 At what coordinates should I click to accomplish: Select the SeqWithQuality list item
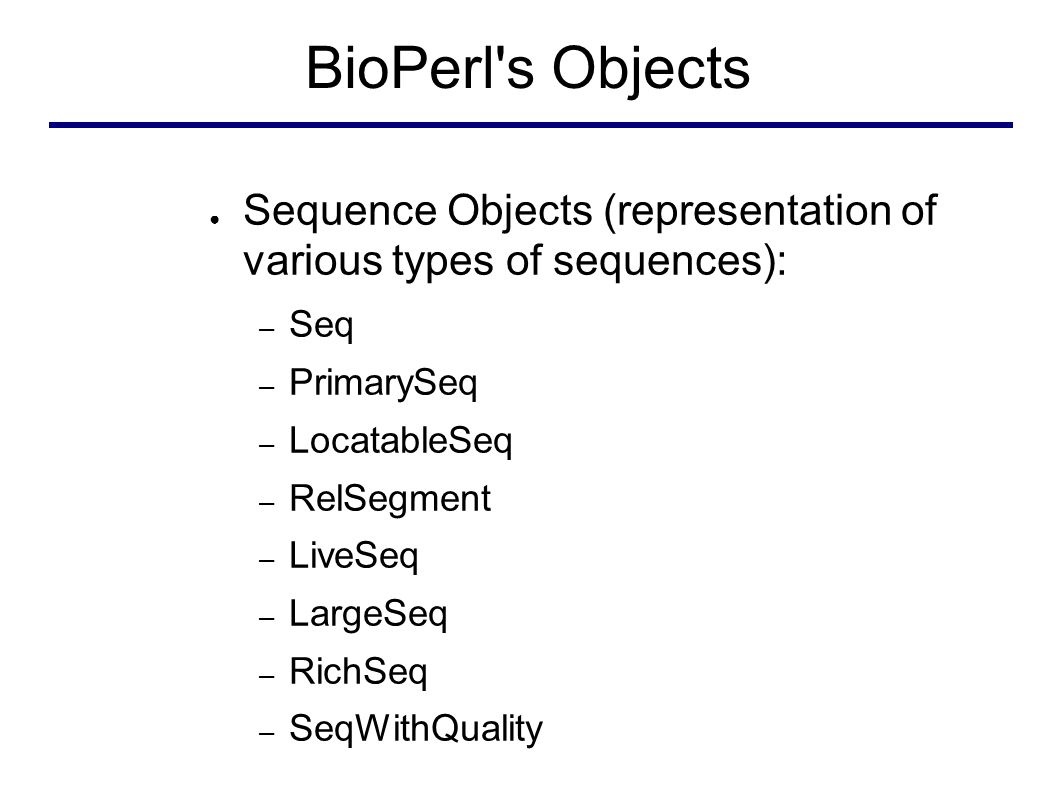[416, 730]
